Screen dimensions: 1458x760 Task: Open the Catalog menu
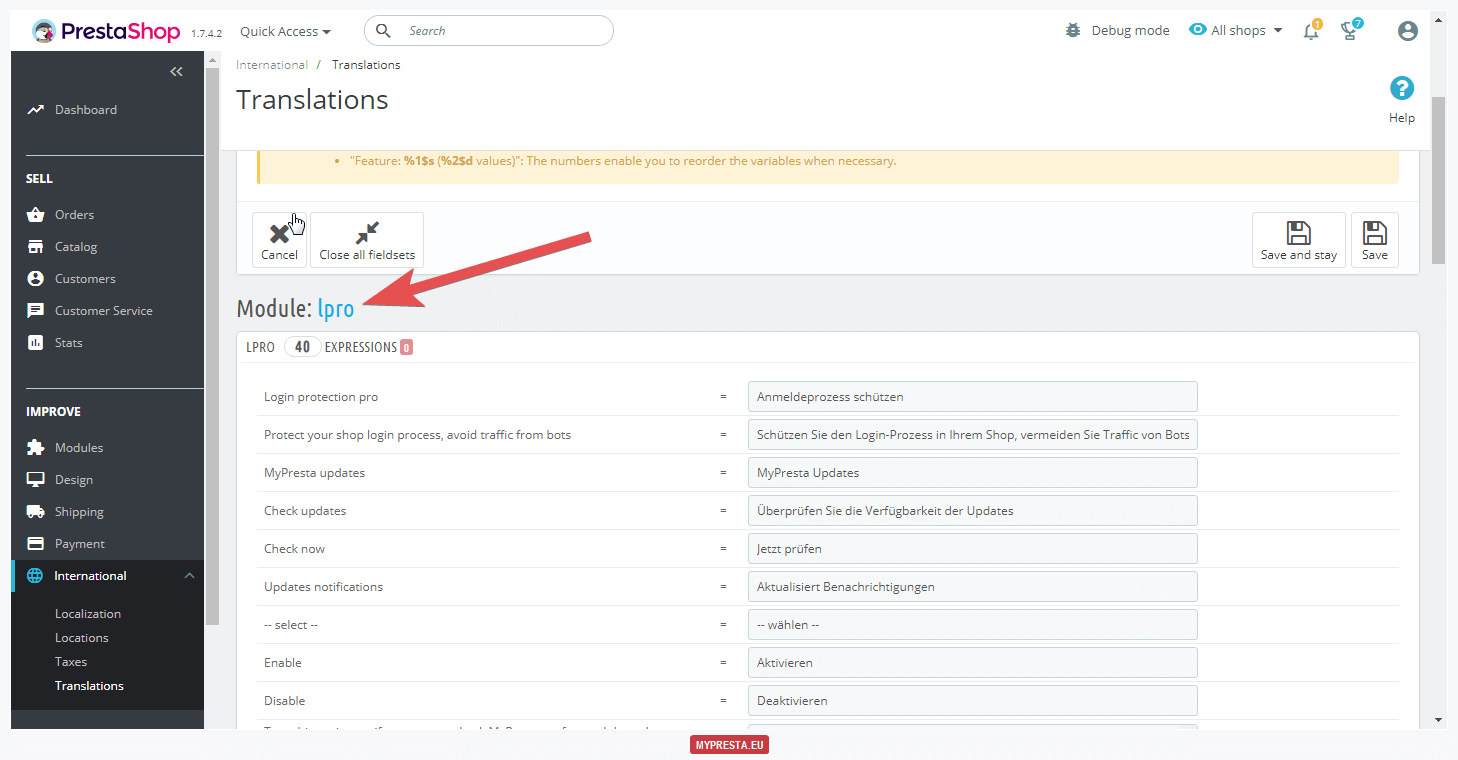76,247
